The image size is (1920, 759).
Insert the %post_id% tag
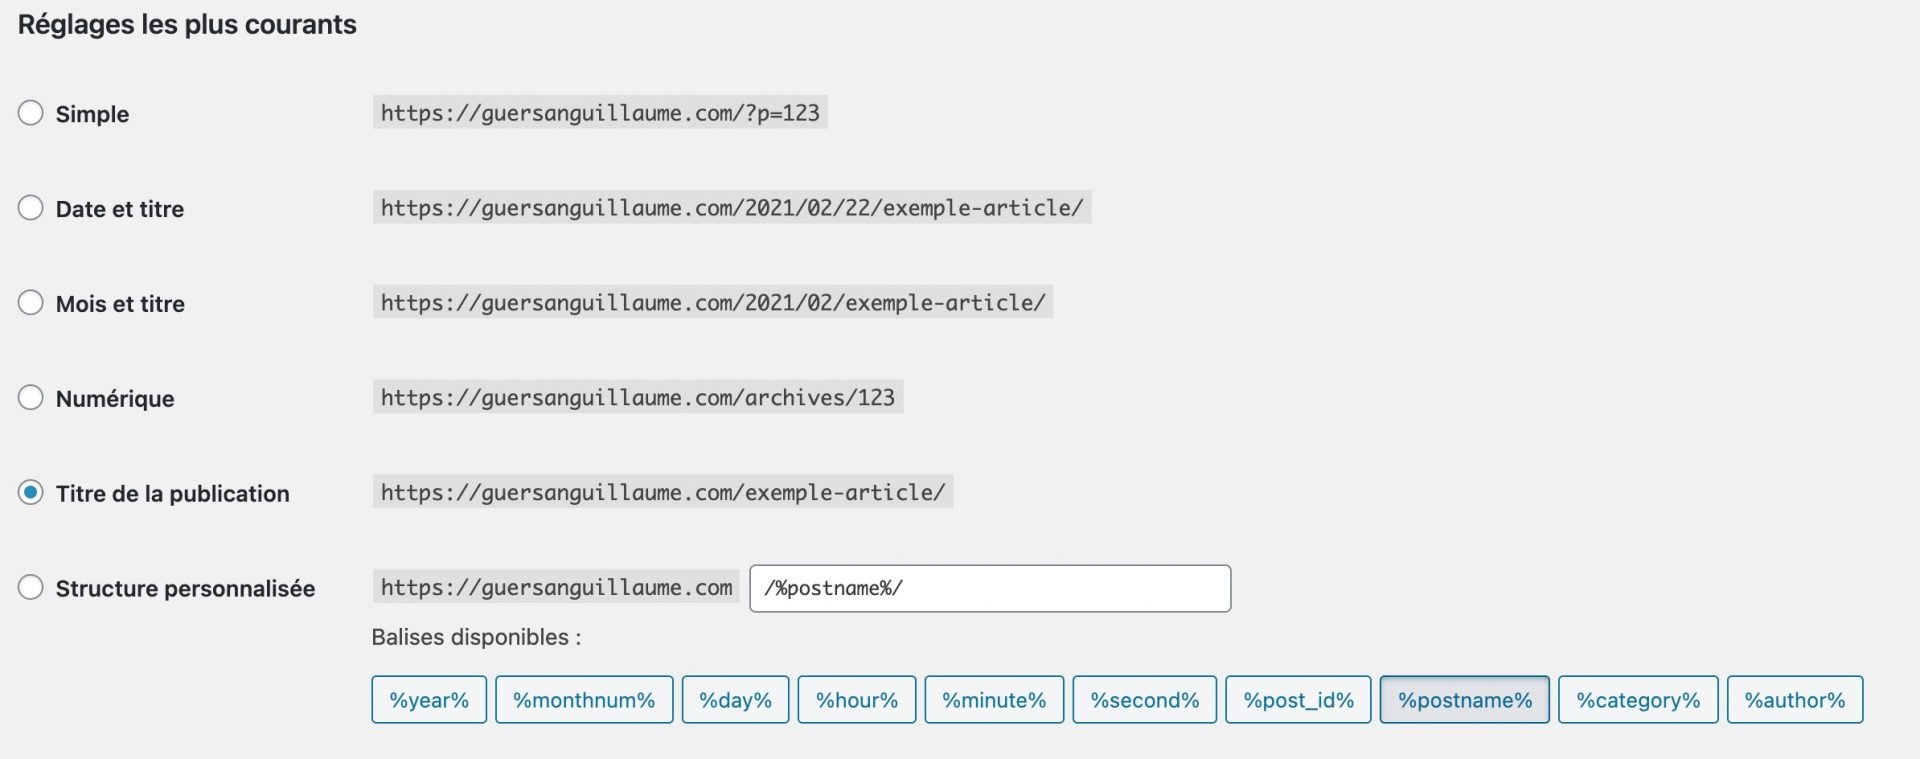1299,700
